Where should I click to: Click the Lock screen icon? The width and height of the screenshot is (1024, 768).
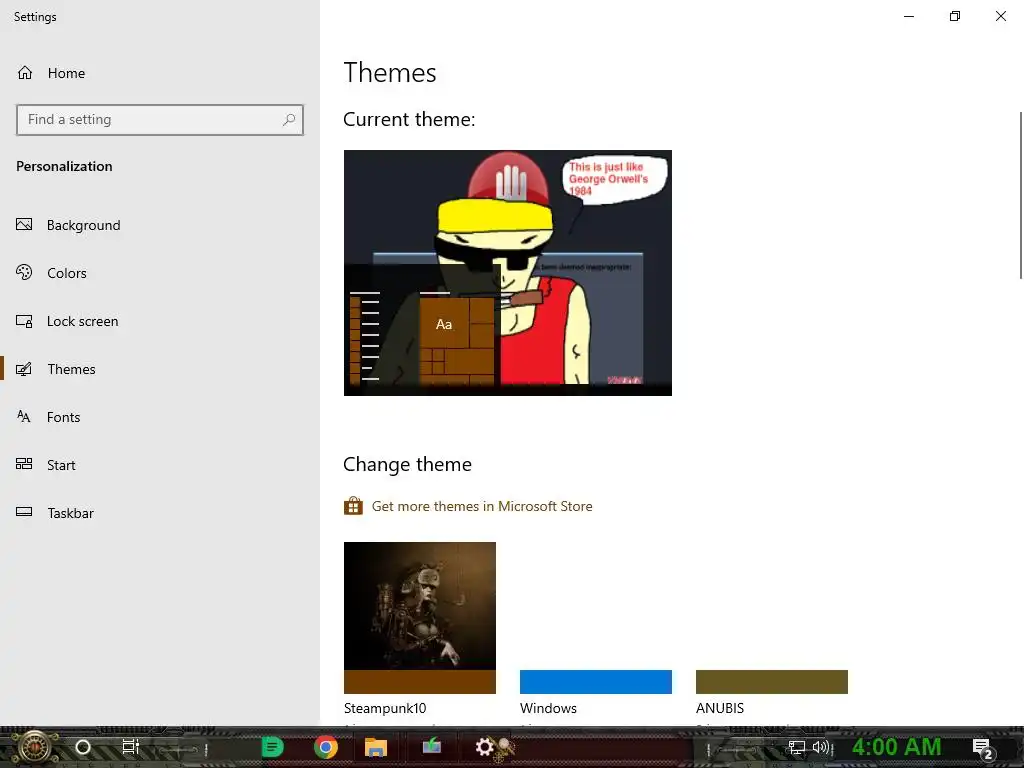(x=24, y=321)
